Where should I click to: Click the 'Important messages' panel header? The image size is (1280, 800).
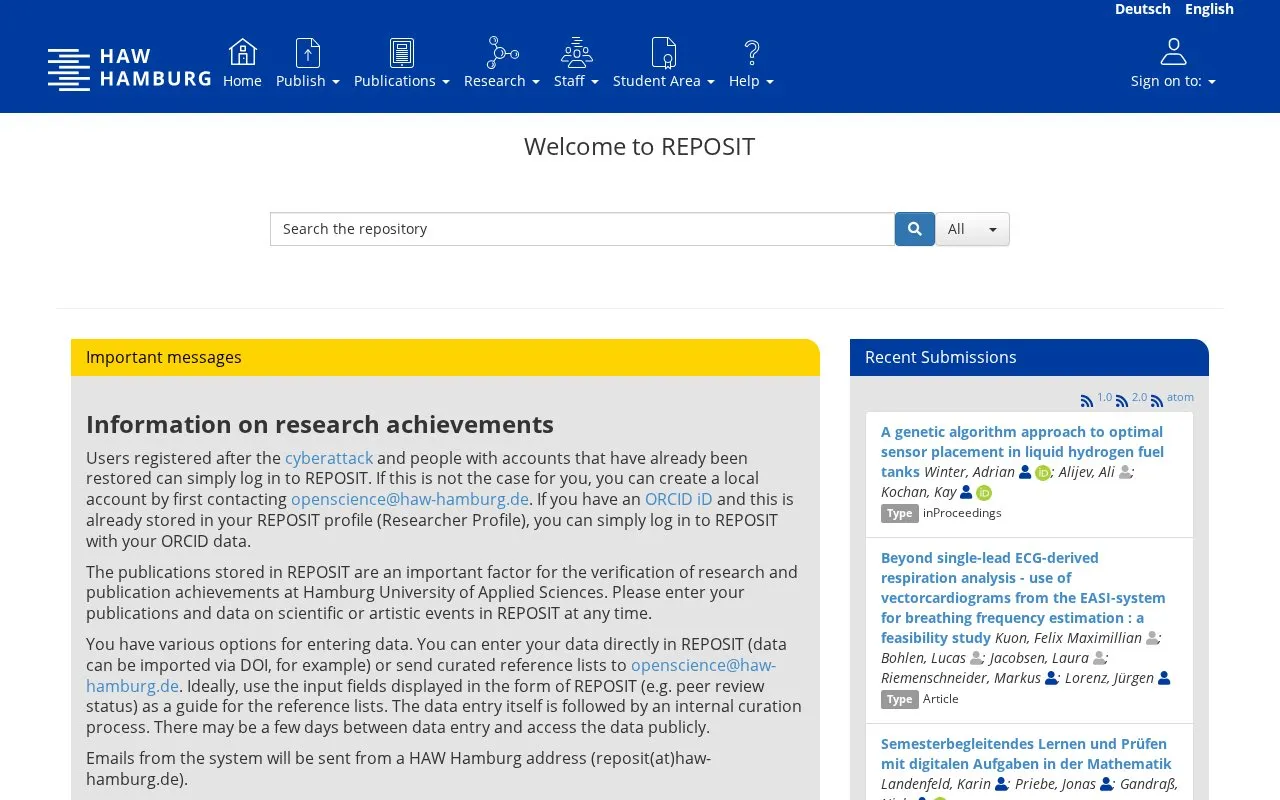445,357
